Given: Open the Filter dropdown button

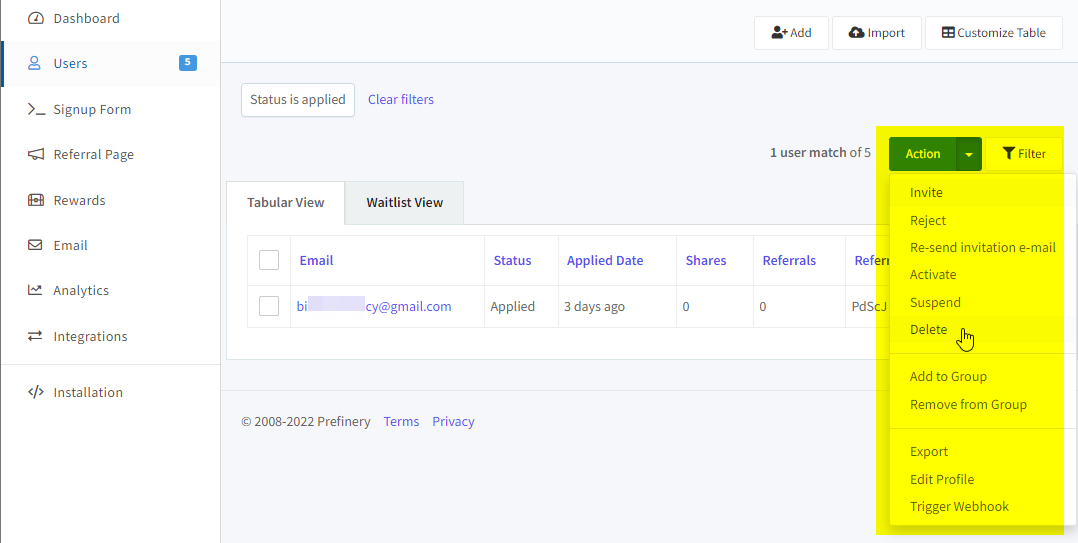Looking at the screenshot, I should point(1024,154).
